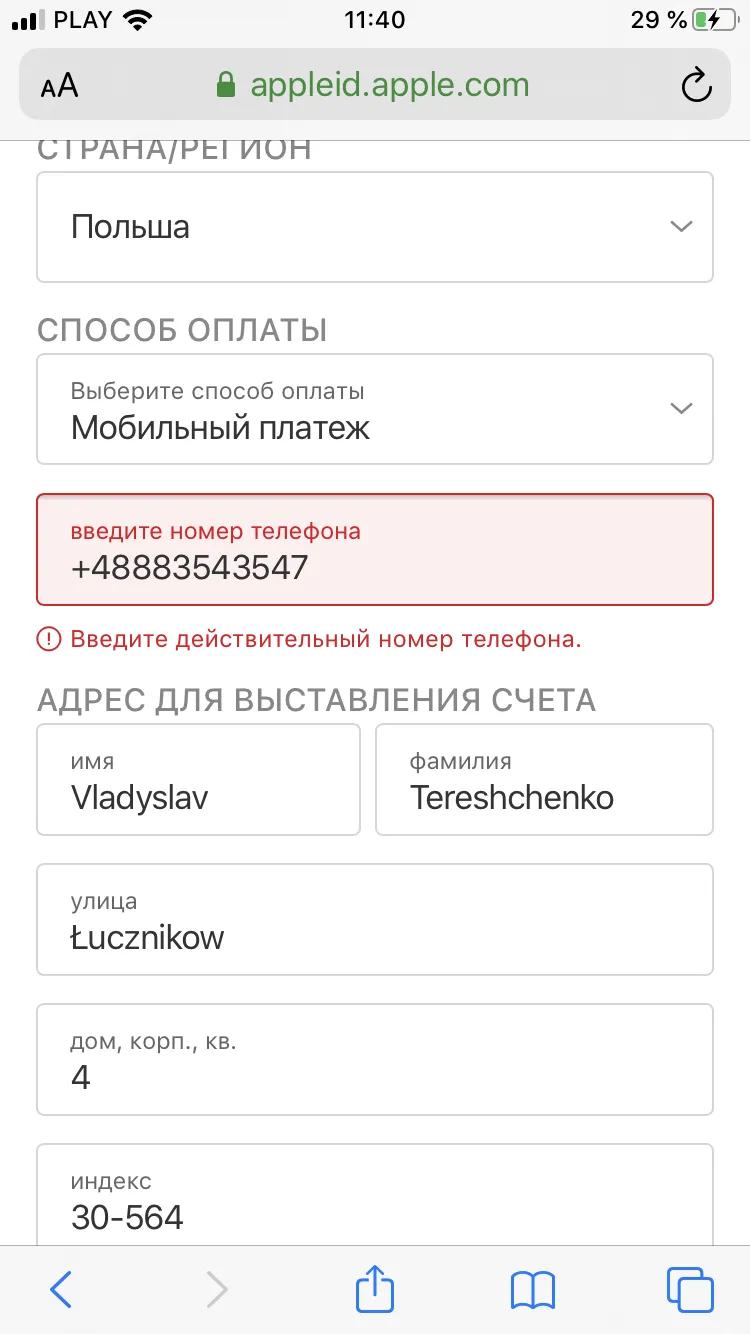Tap the green padlock security icon
750x1334 pixels.
[x=227, y=84]
